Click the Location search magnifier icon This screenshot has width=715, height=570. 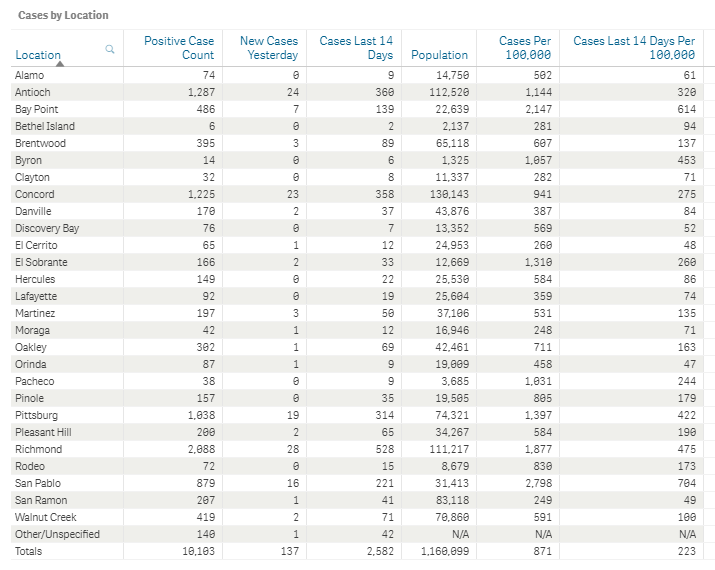point(110,49)
